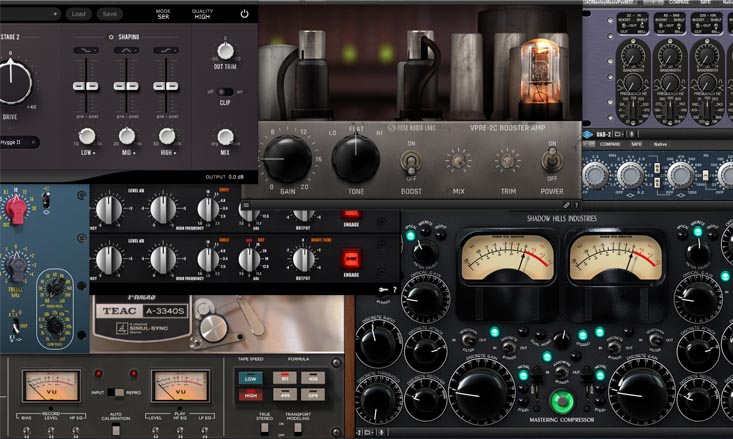Open the Hygge II model selector
Viewport: 733px width, 439px height.
coord(19,142)
